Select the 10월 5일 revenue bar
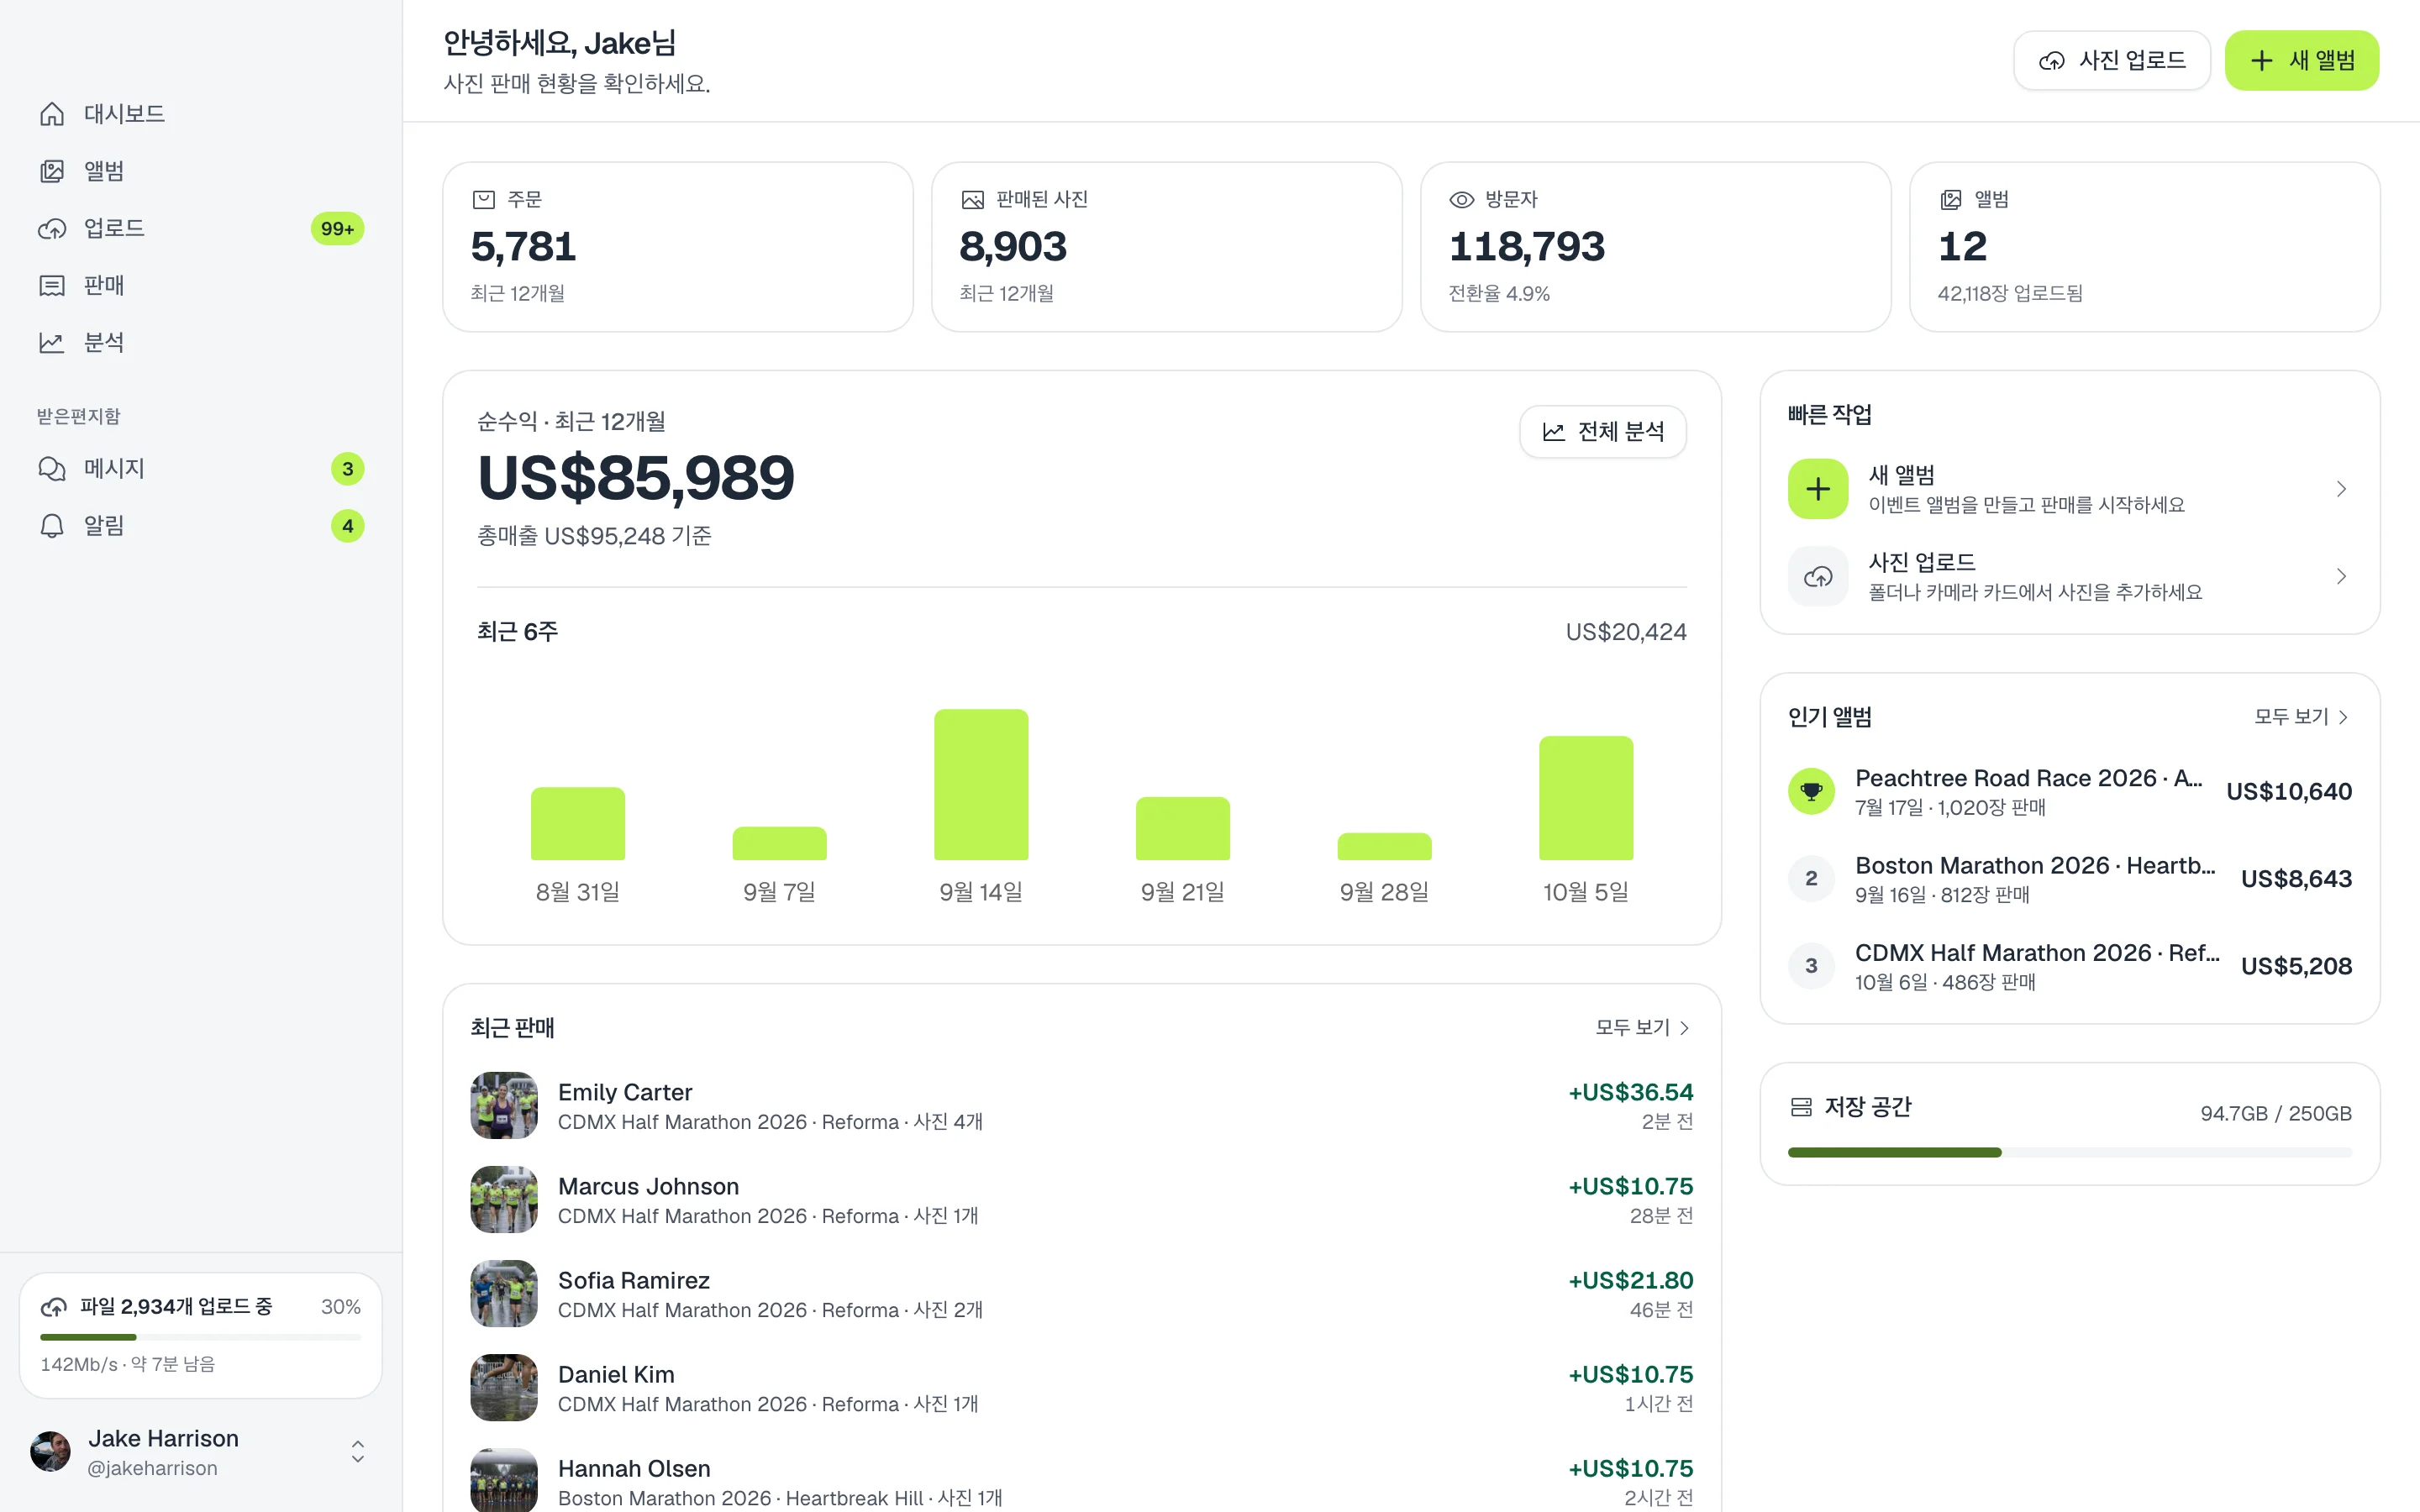Image resolution: width=2420 pixels, height=1512 pixels. pyautogui.click(x=1586, y=798)
